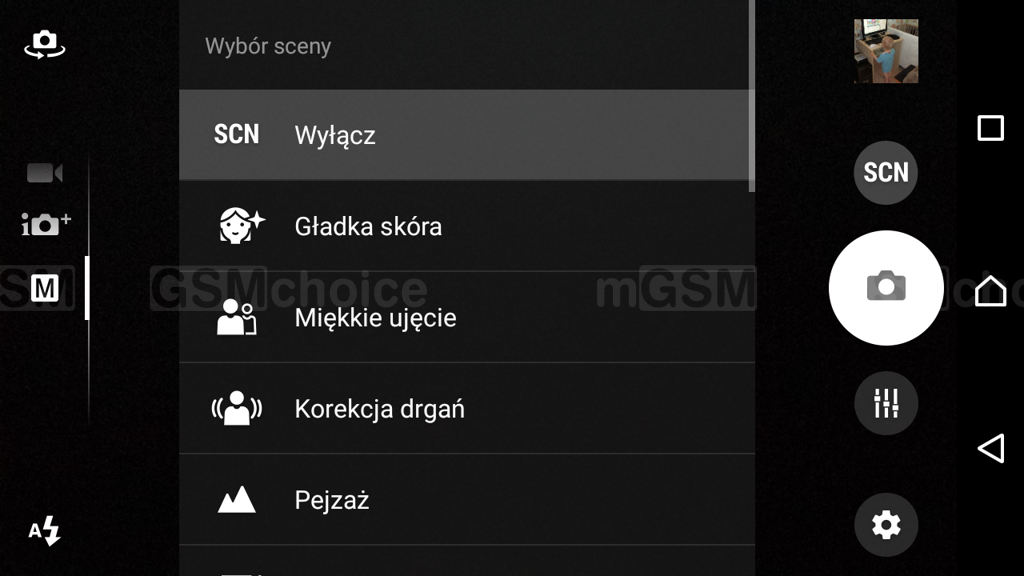Open manual adjustment sliders button
Viewport: 1024px width, 576px height.
[886, 403]
